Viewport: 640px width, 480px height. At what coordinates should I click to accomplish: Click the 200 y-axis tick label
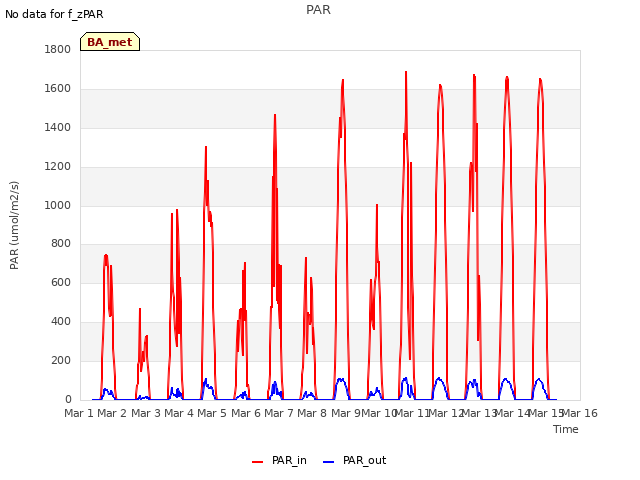coord(61,360)
